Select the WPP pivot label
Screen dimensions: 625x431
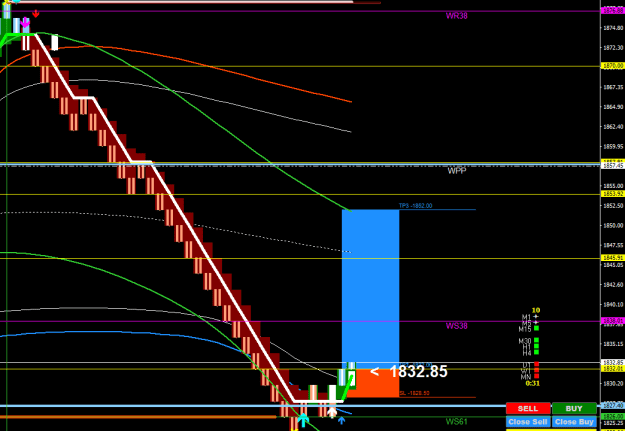coord(457,171)
